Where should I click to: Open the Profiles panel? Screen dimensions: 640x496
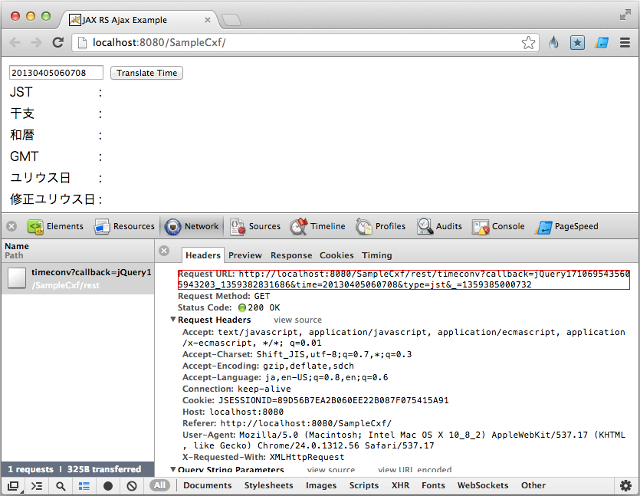381,226
